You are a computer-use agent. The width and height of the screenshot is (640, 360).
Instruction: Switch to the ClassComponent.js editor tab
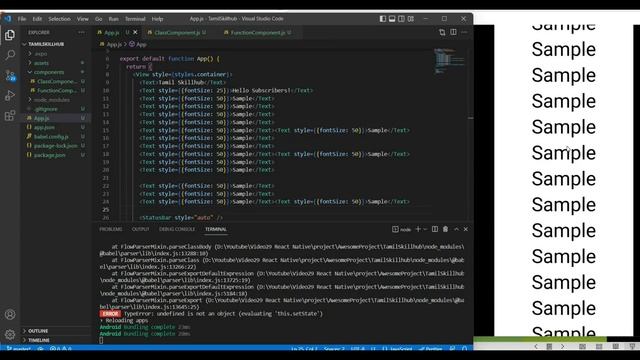coord(177,33)
